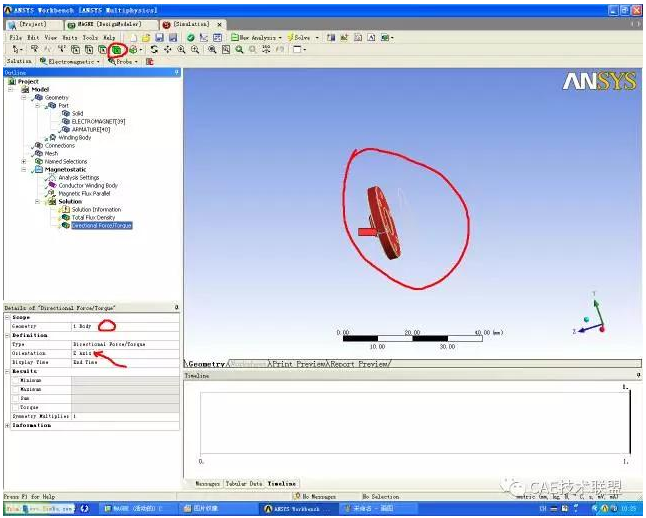Click the Symmetry Multiplier value field

125,417
